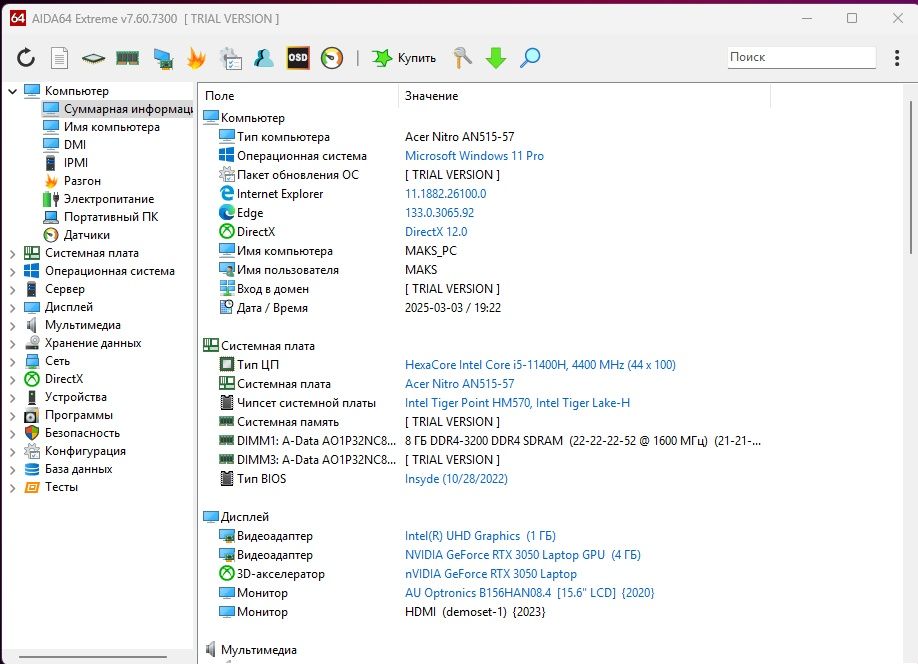This screenshot has height=664, width=918.
Task: Click the magnifier search icon
Action: (530, 57)
